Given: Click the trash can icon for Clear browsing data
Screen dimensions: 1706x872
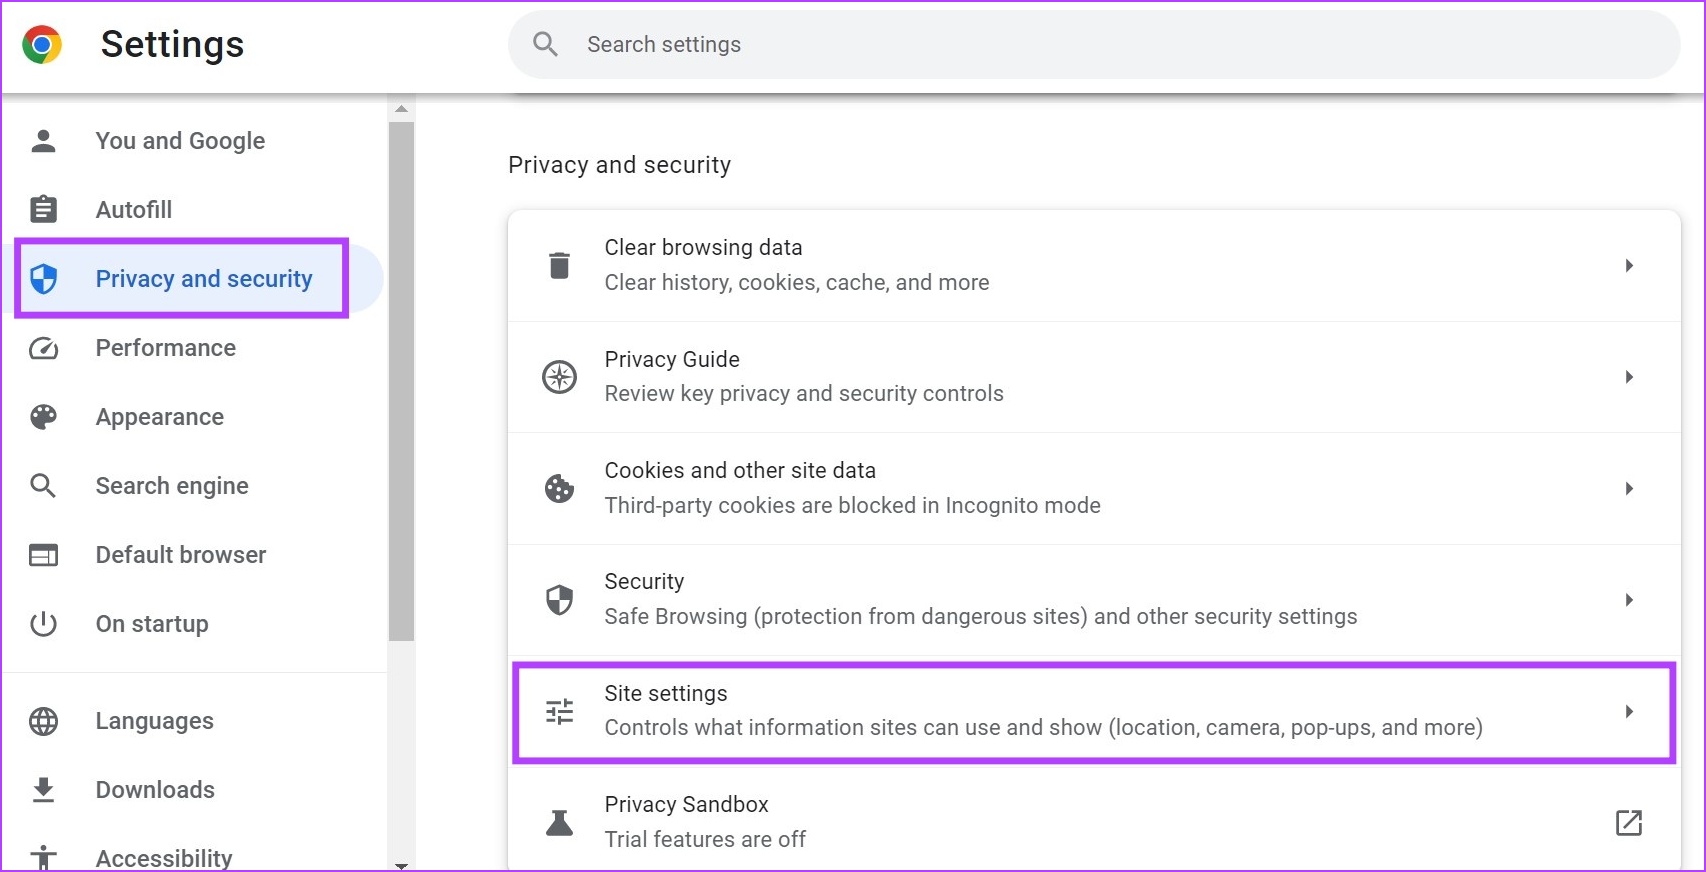Looking at the screenshot, I should pos(559,265).
